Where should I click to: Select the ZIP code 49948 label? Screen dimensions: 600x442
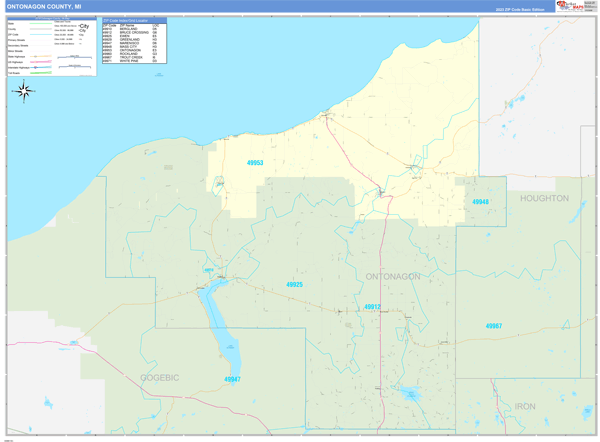[x=480, y=202]
